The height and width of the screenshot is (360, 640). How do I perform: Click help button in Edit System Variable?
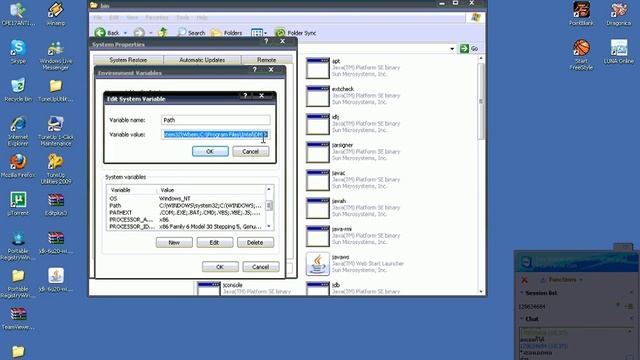[245, 96]
